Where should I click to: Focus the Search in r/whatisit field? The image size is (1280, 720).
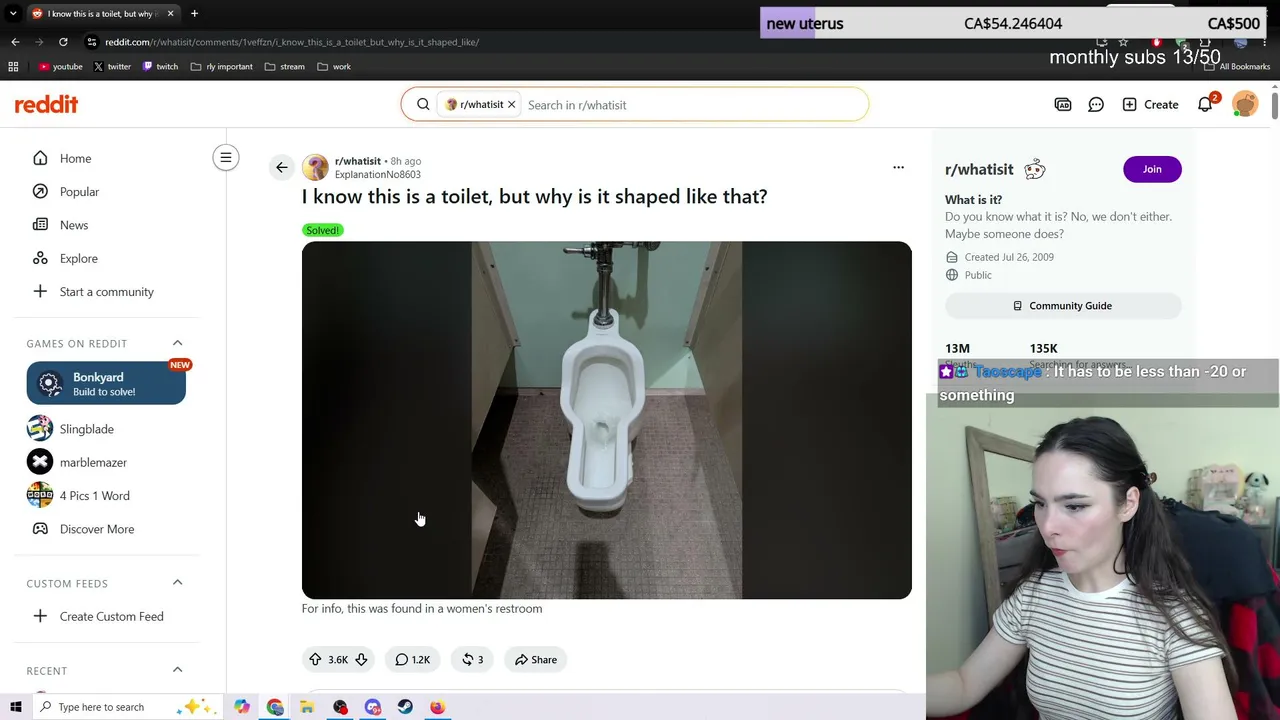pyautogui.click(x=692, y=104)
